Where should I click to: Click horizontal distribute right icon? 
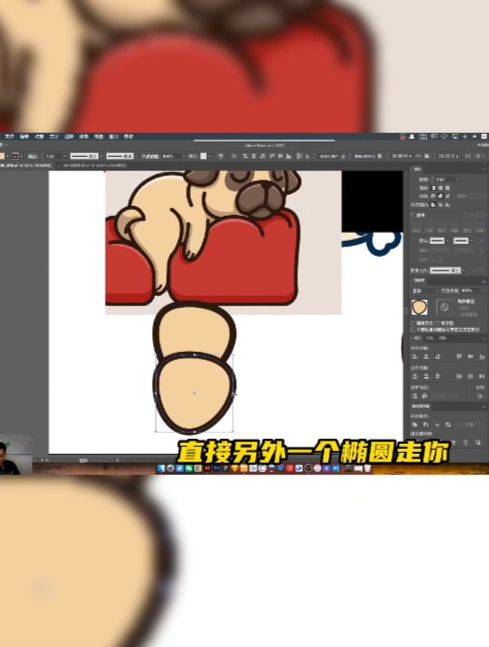tap(482, 376)
